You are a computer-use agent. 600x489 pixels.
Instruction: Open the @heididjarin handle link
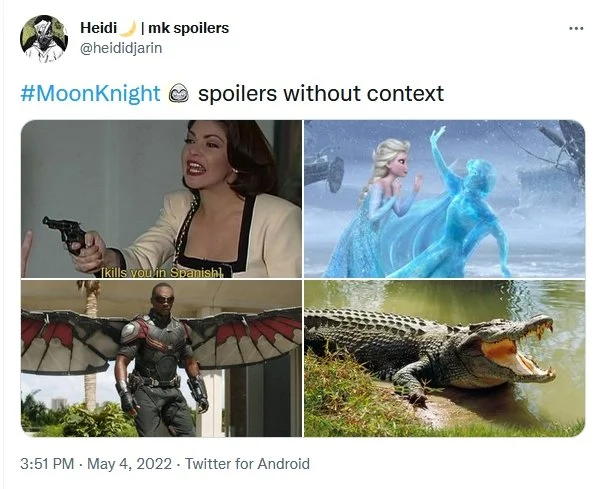coord(121,48)
